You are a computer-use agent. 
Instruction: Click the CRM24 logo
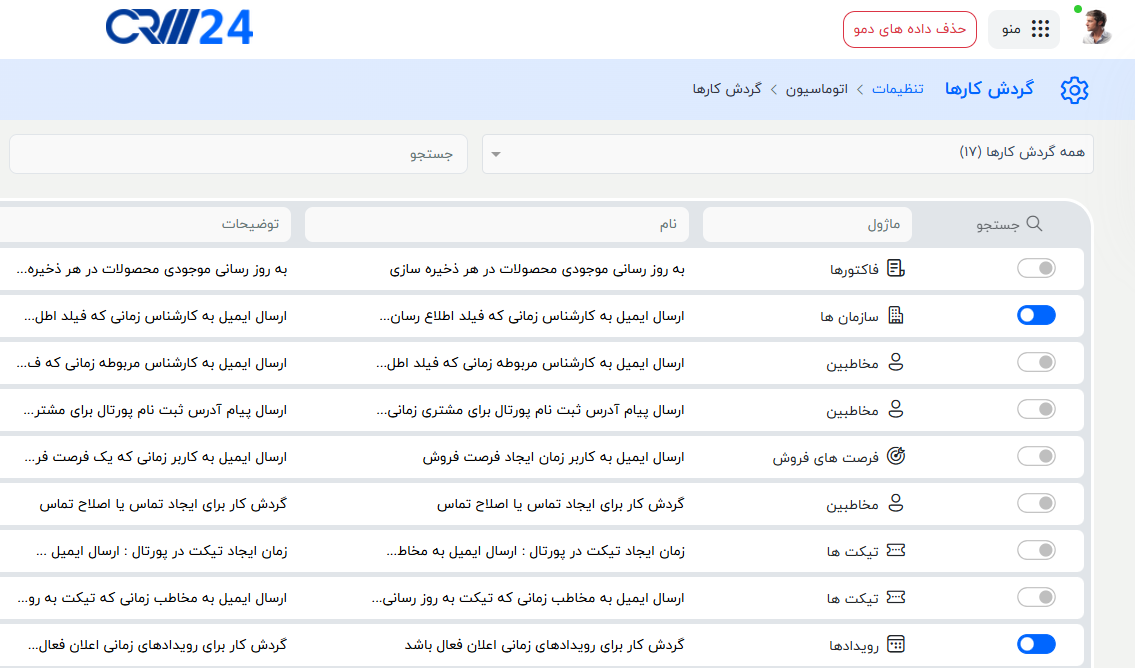[179, 28]
